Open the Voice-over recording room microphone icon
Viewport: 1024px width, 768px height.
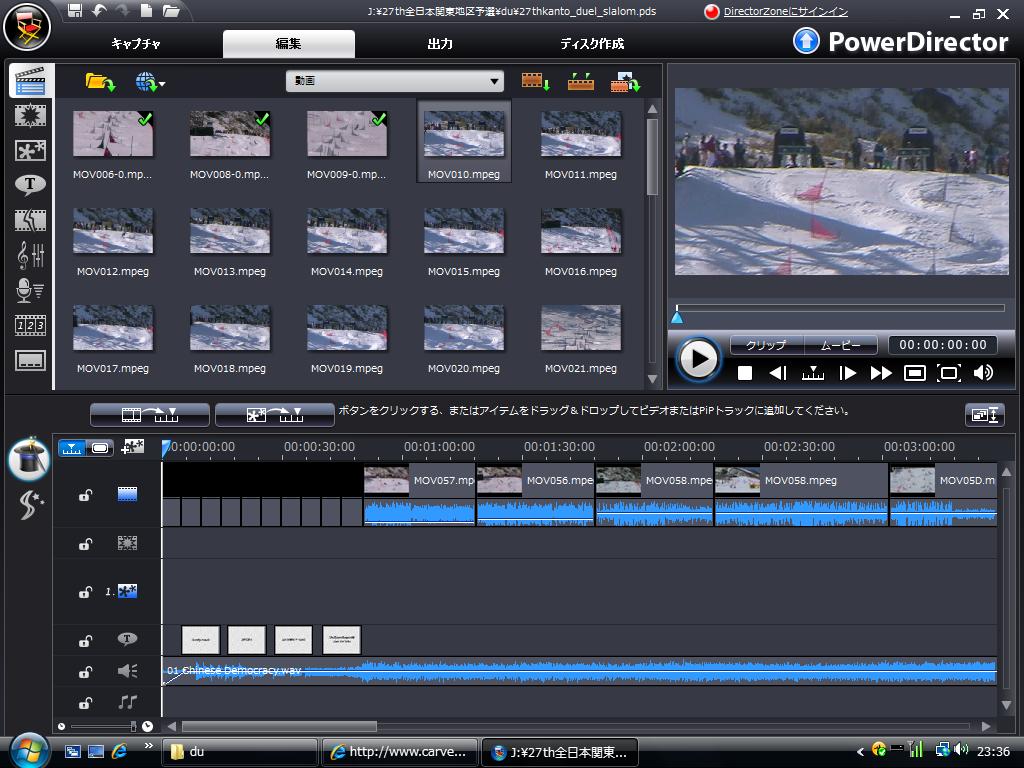[x=30, y=290]
